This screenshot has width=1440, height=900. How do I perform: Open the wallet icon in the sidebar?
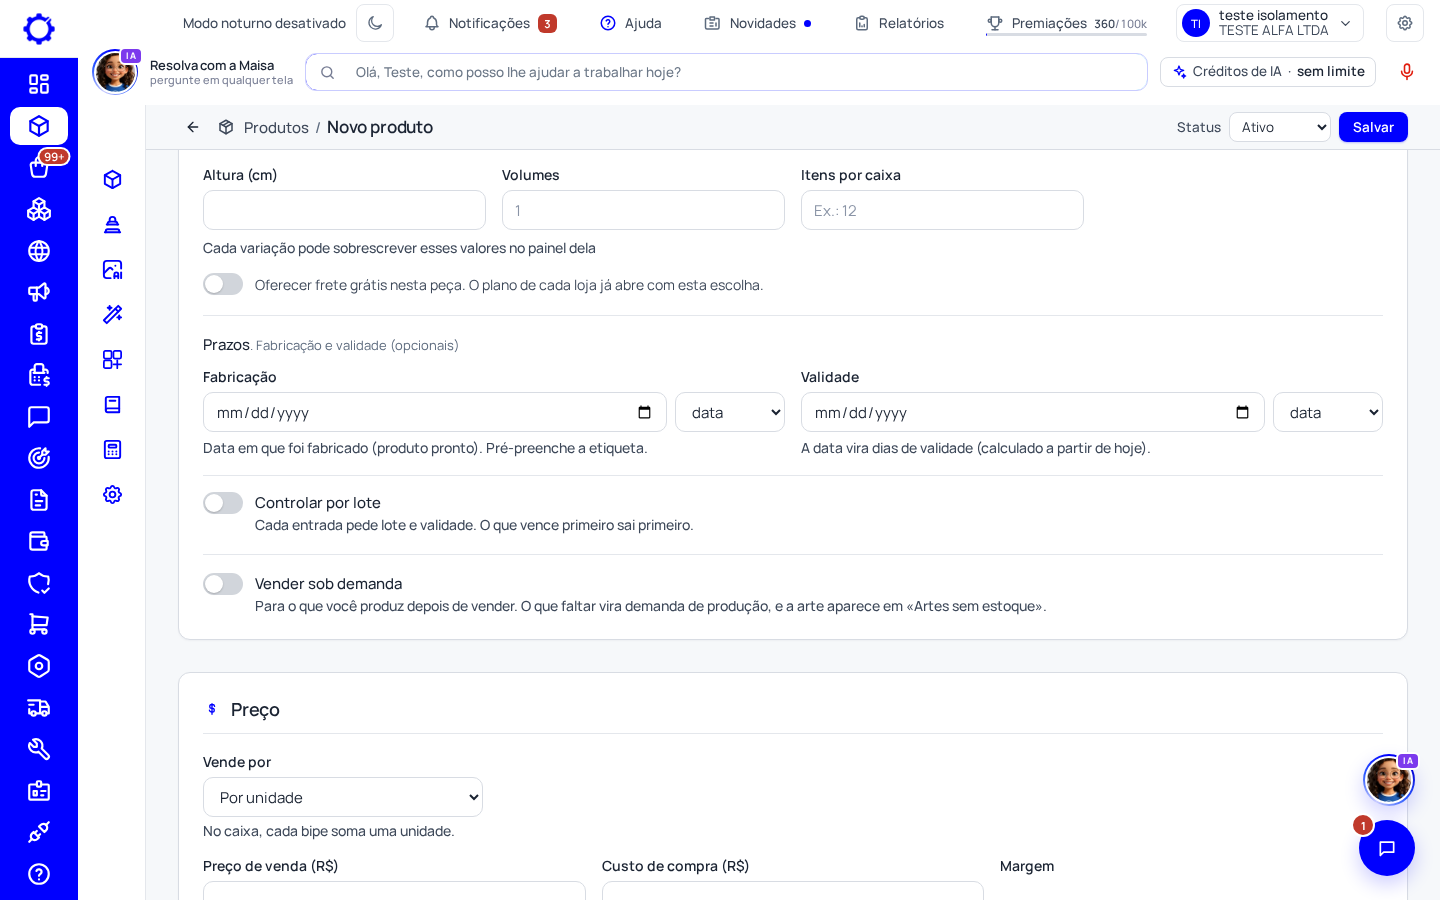(39, 541)
